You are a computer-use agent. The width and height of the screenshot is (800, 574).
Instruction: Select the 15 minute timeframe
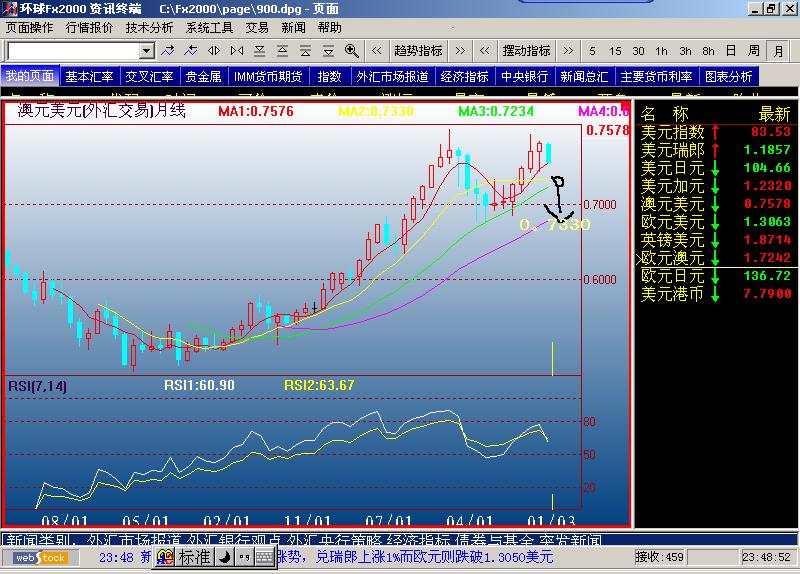(615, 51)
